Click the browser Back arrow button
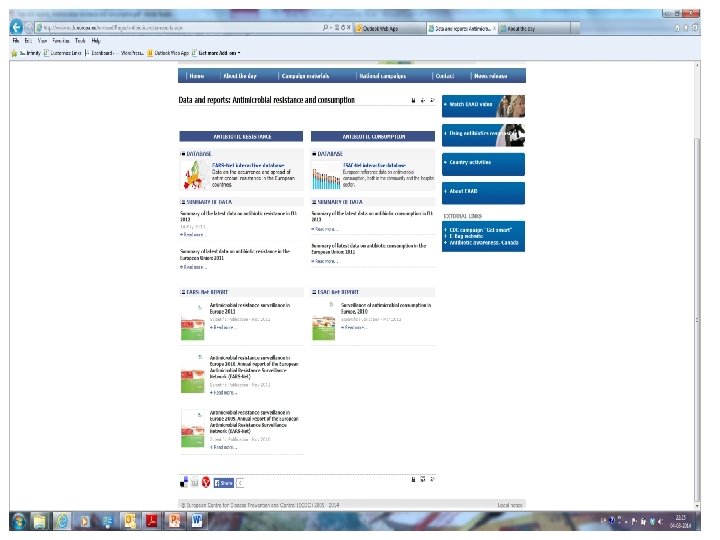Image resolution: width=720 pixels, height=540 pixels. click(16, 27)
